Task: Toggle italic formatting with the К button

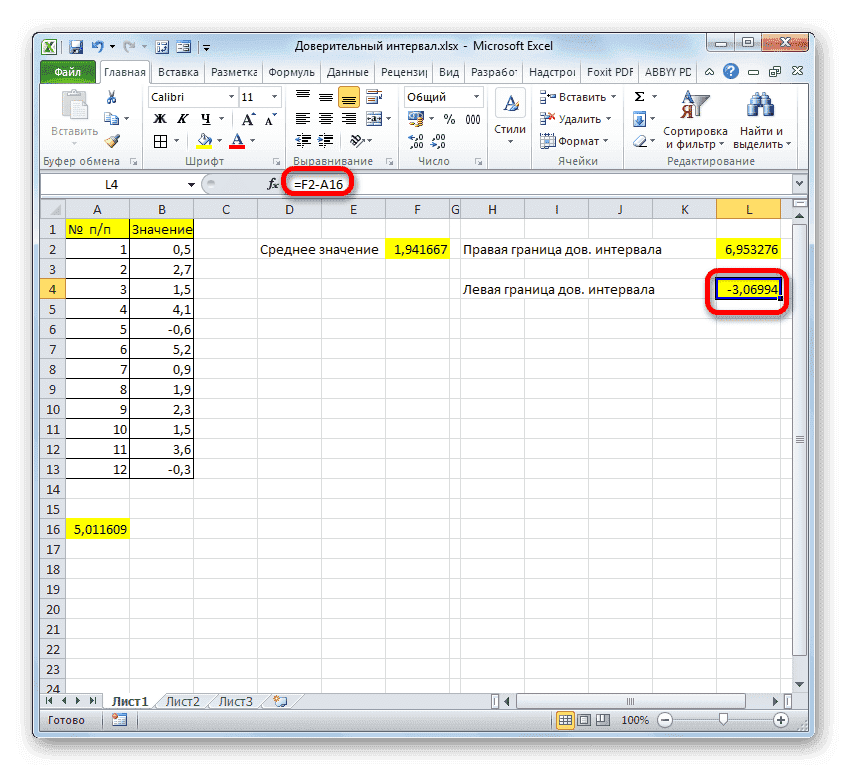Action: pyautogui.click(x=183, y=118)
